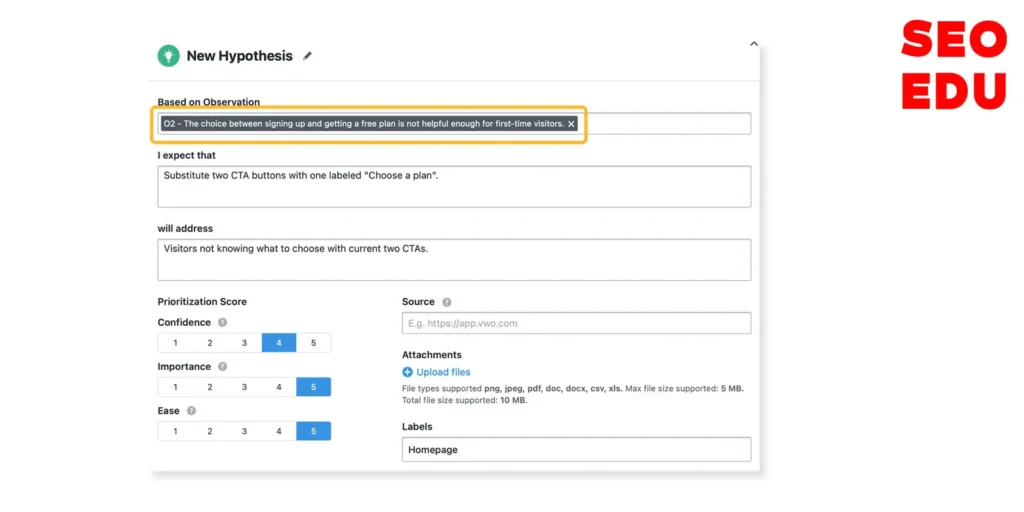
Task: Click the pencil icon to rename hypothesis
Action: pos(307,56)
